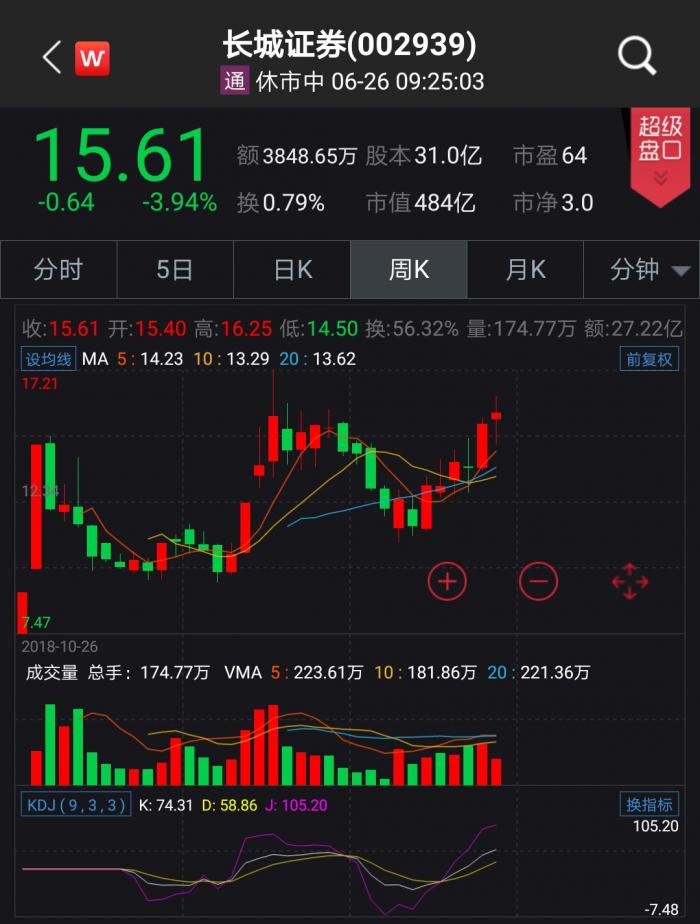The width and height of the screenshot is (700, 924).
Task: Tap the VMA 20: 221.36万 value
Action: click(538, 673)
